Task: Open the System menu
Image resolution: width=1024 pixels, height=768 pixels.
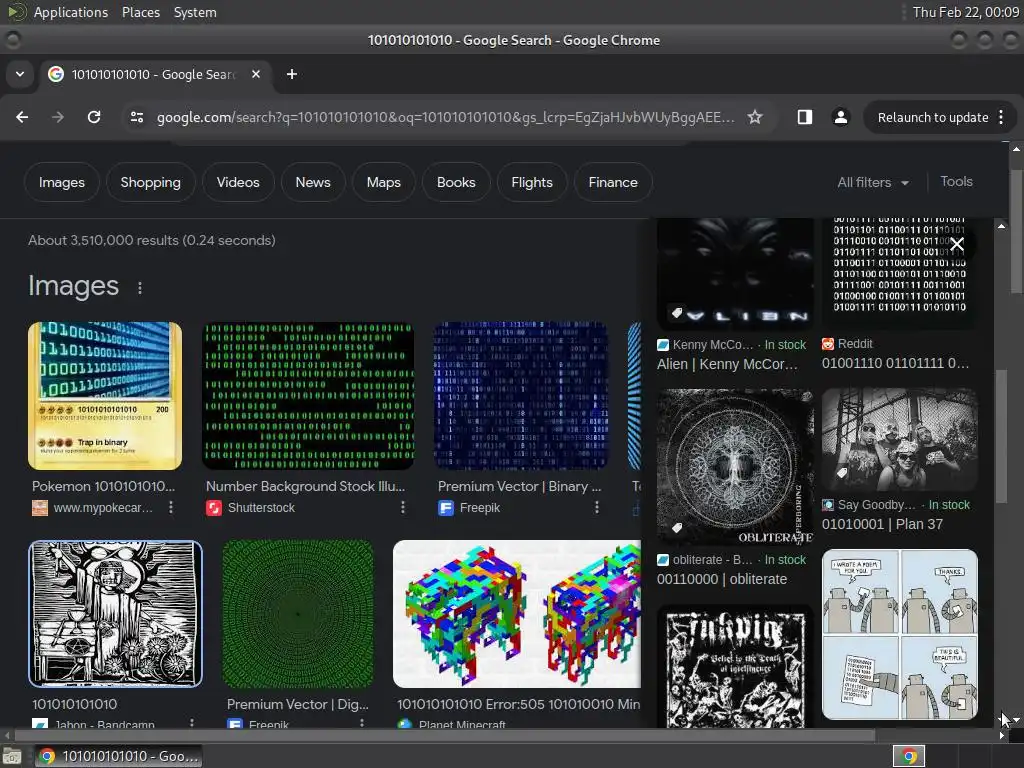Action: point(195,12)
